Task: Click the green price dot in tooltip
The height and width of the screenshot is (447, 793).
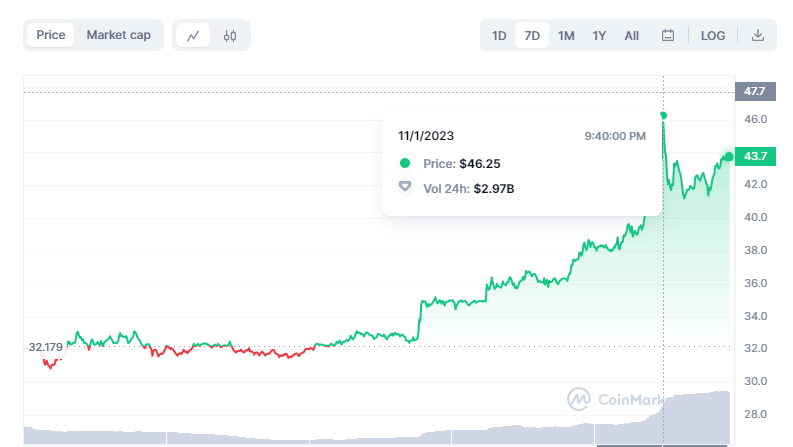Action: [x=405, y=163]
